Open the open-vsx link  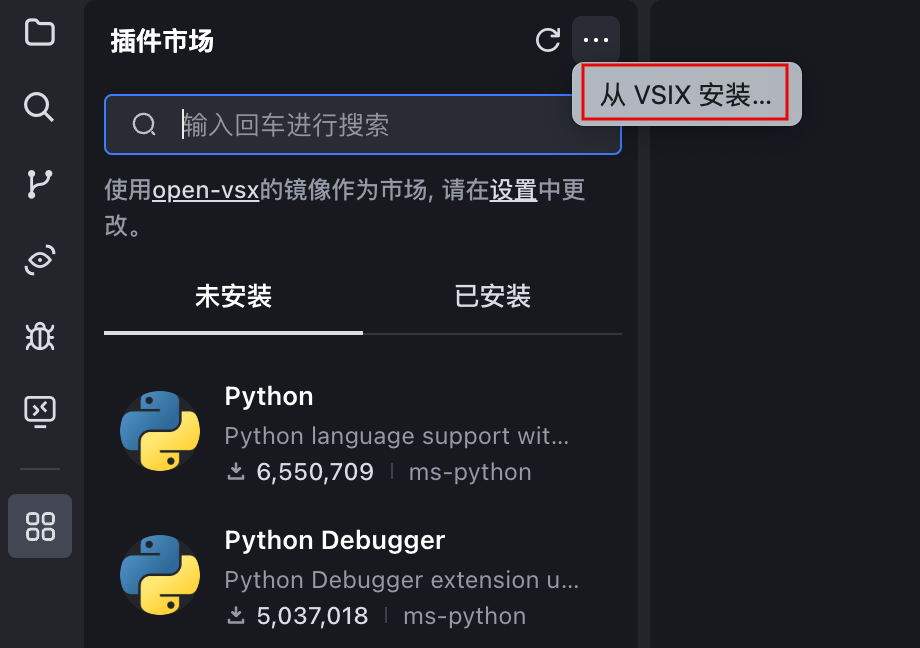[x=206, y=190]
